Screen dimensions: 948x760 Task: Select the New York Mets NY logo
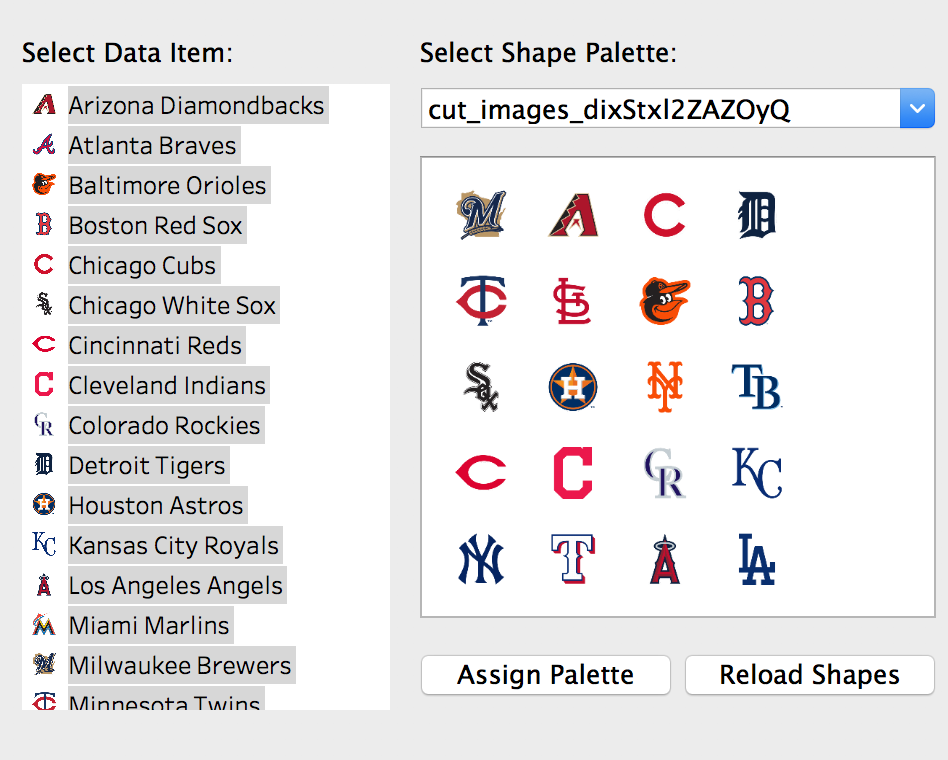(665, 387)
